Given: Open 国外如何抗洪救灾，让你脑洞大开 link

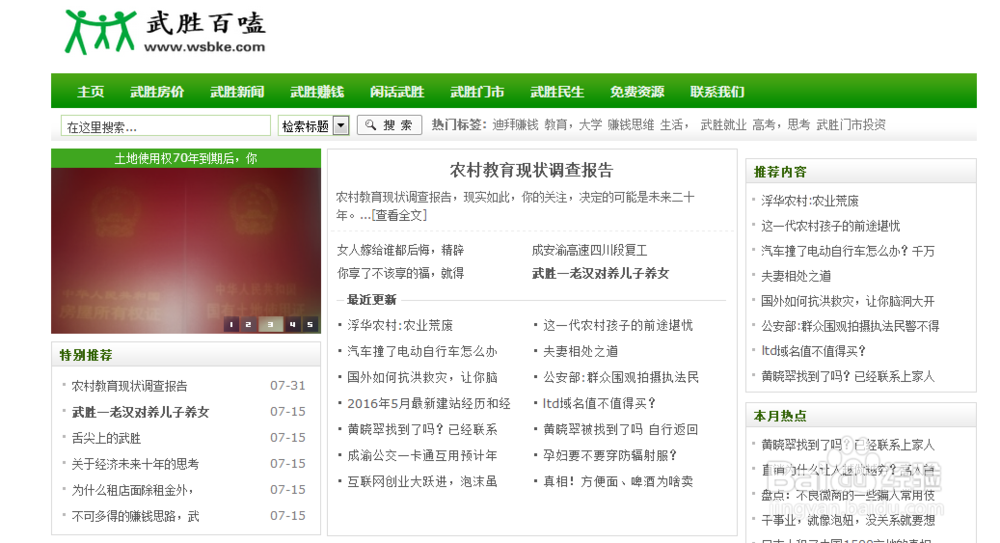Looking at the screenshot, I should (x=848, y=301).
